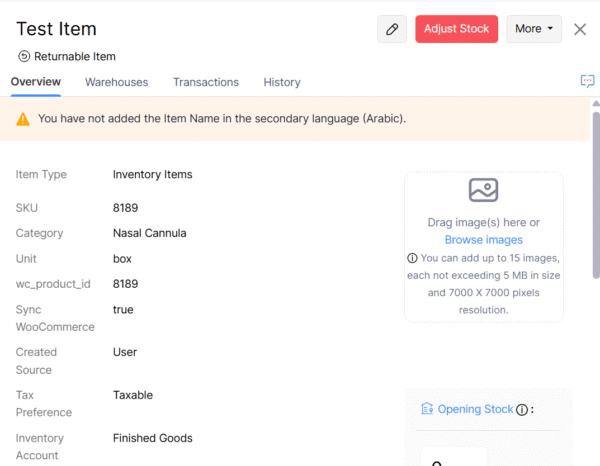Viewport: 600px width, 466px height.
Task: Close the Test Item details panel
Action: [x=580, y=29]
